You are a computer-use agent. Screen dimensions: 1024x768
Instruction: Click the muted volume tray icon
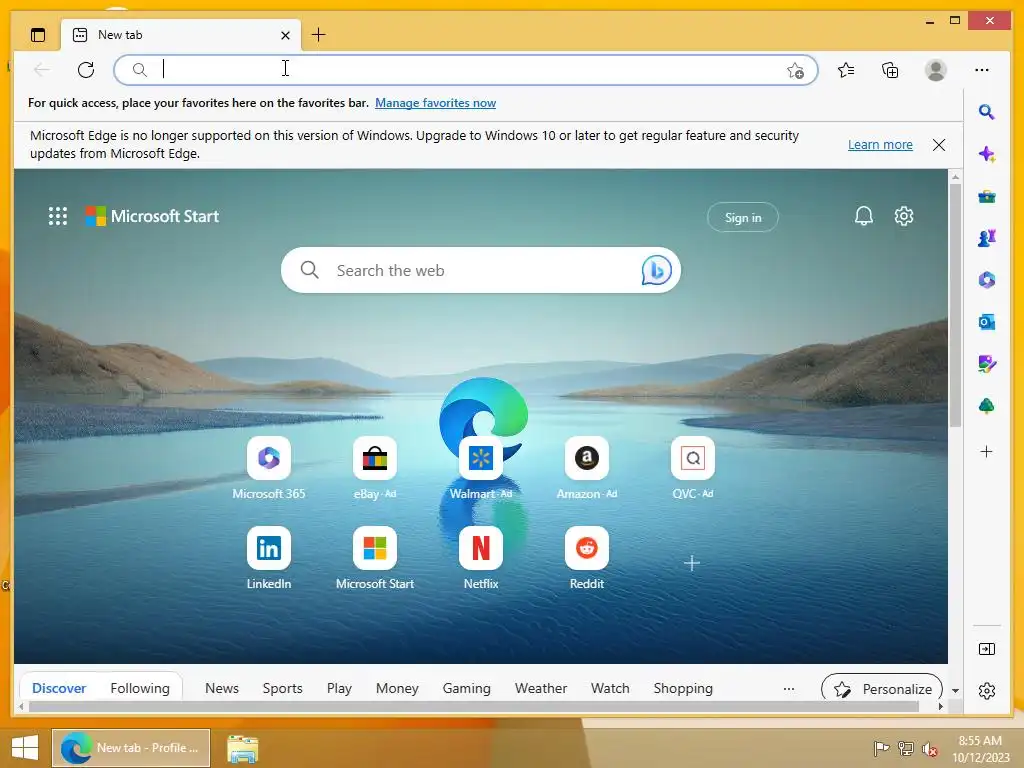coord(929,748)
